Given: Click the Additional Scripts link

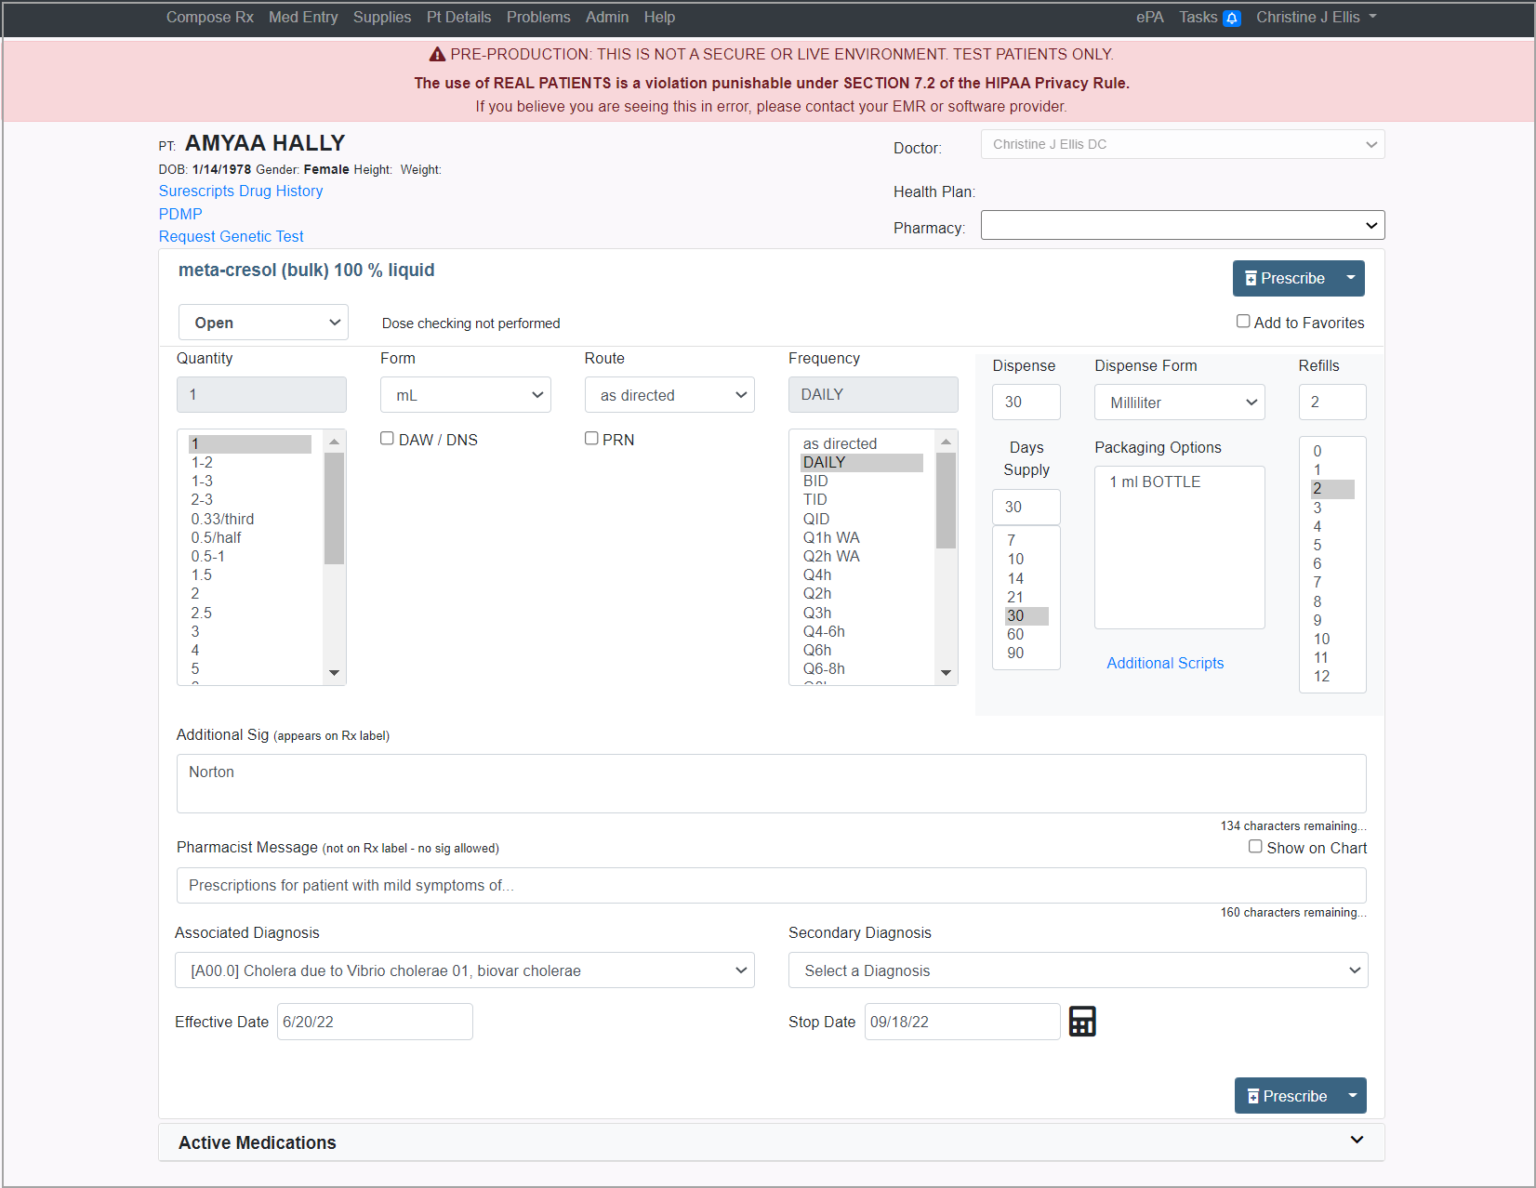Looking at the screenshot, I should pos(1165,663).
